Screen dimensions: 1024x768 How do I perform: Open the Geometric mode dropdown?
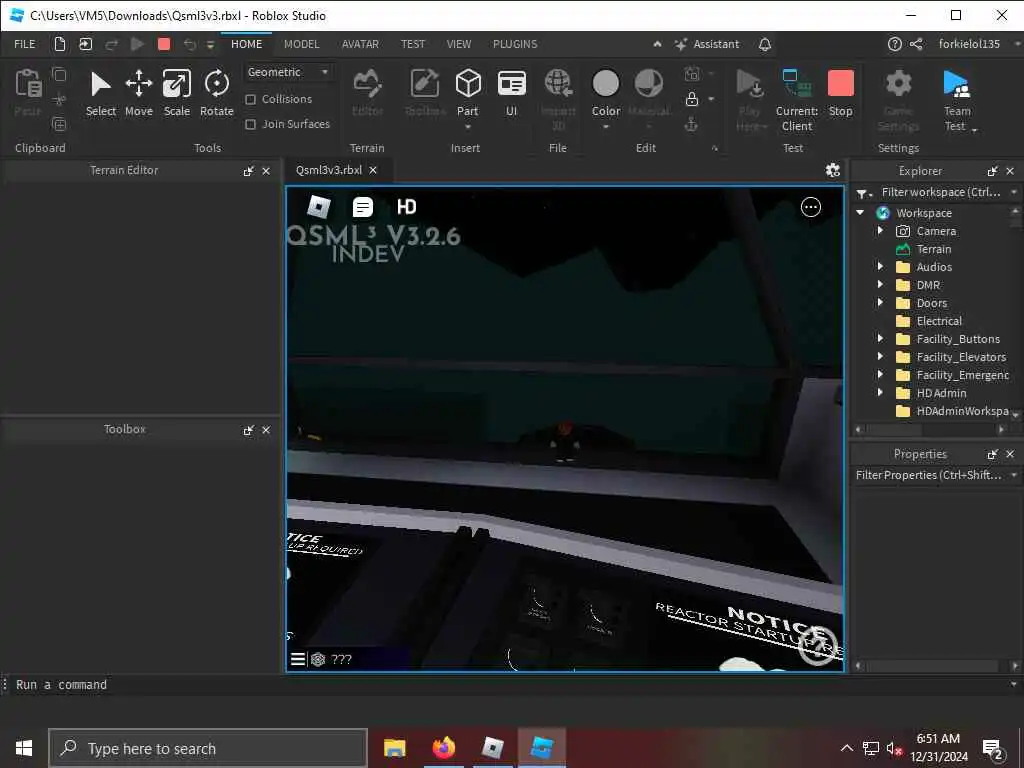288,72
